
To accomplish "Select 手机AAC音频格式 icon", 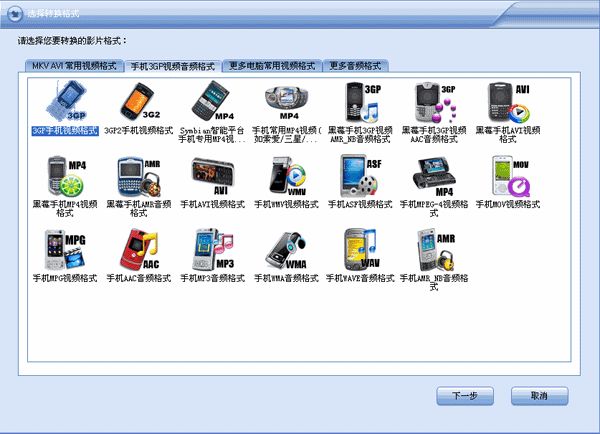I will 138,250.
